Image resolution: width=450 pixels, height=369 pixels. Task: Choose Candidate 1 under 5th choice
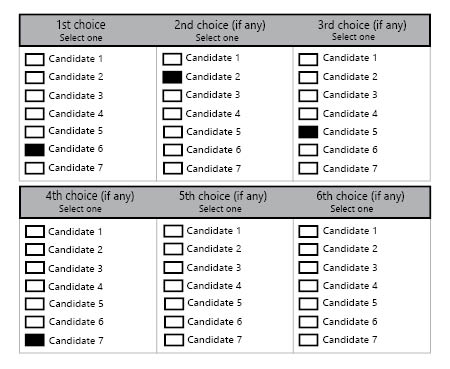click(173, 231)
